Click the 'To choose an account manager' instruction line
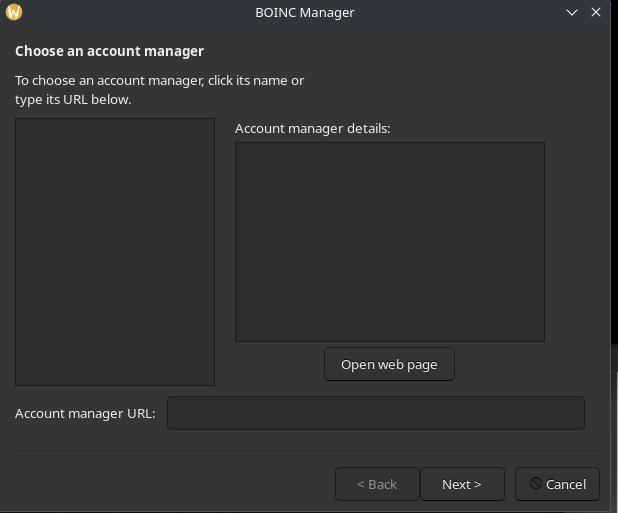Image resolution: width=618 pixels, height=513 pixels. point(159,80)
